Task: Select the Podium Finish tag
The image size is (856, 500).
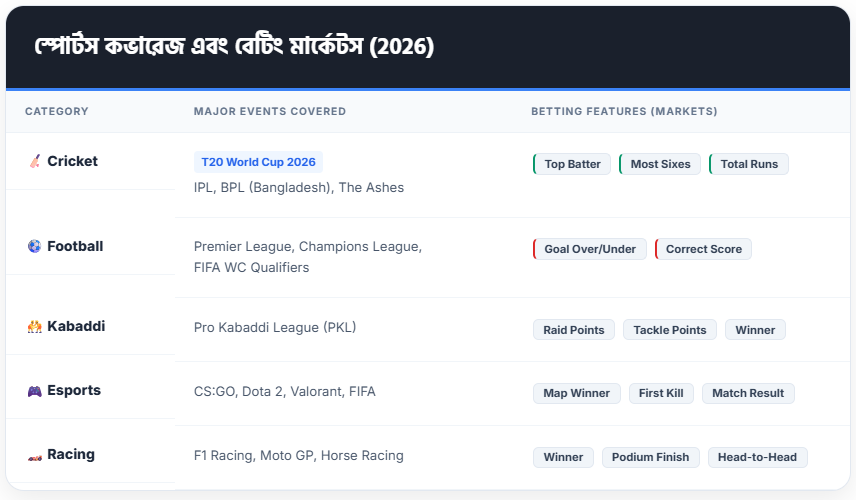Action: click(x=651, y=457)
